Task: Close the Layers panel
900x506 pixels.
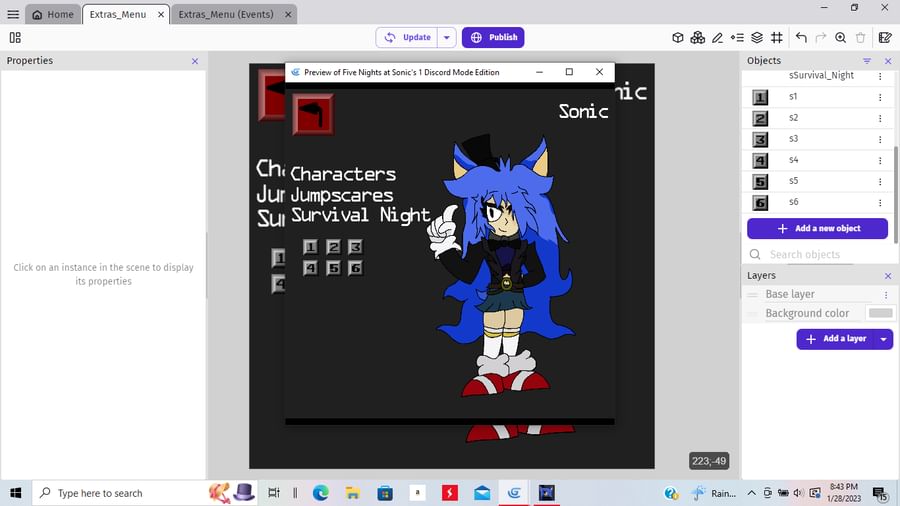Action: coord(888,276)
